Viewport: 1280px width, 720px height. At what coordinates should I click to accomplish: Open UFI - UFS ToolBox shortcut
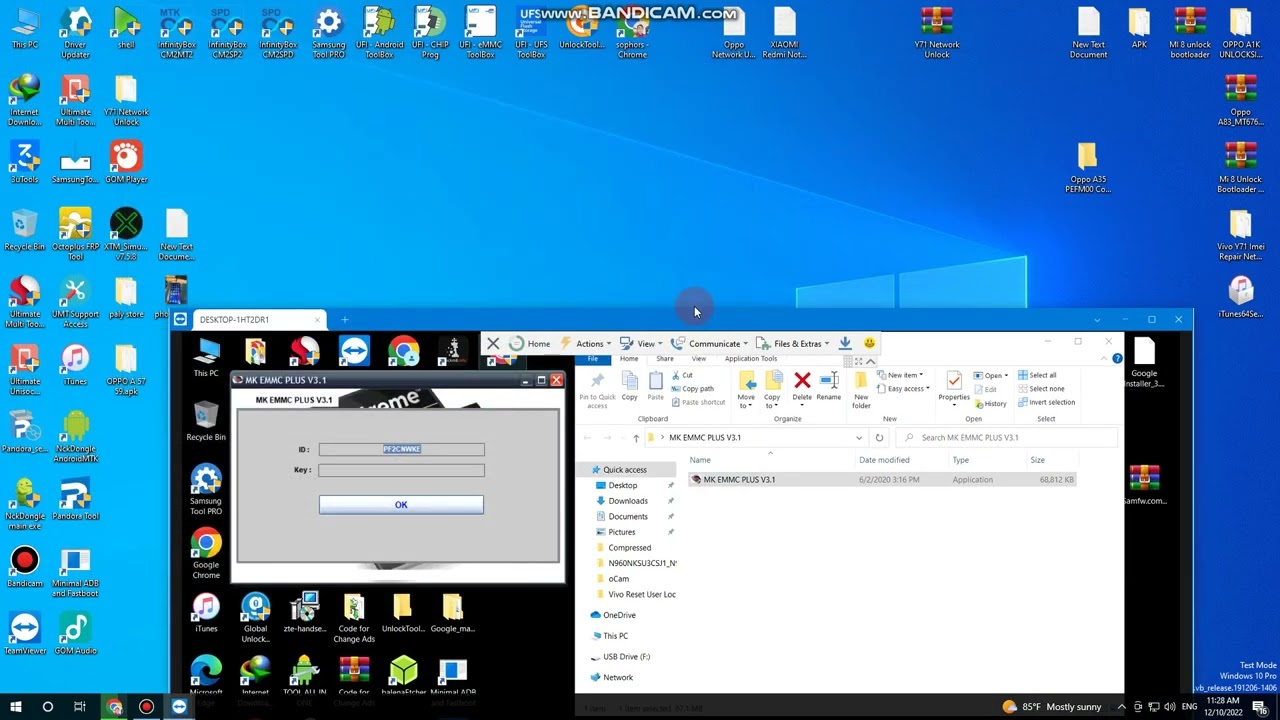[531, 32]
